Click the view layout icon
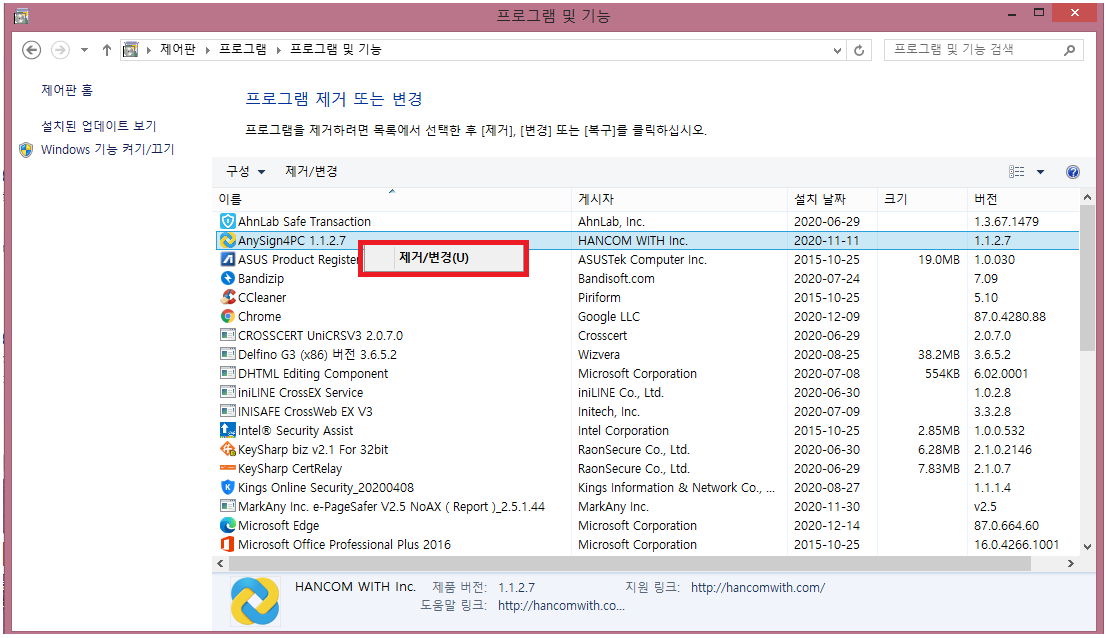 point(1016,172)
